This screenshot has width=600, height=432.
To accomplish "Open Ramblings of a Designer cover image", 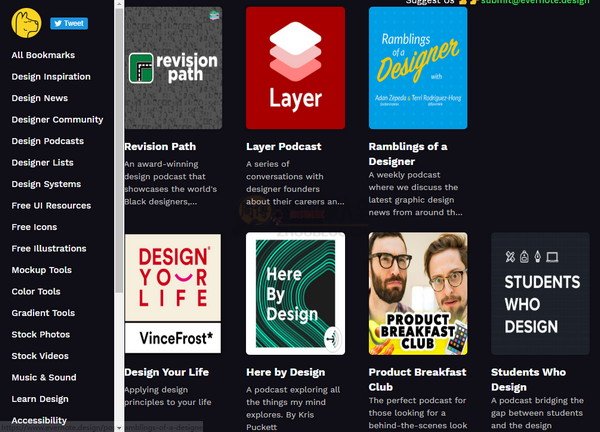I will click(418, 68).
